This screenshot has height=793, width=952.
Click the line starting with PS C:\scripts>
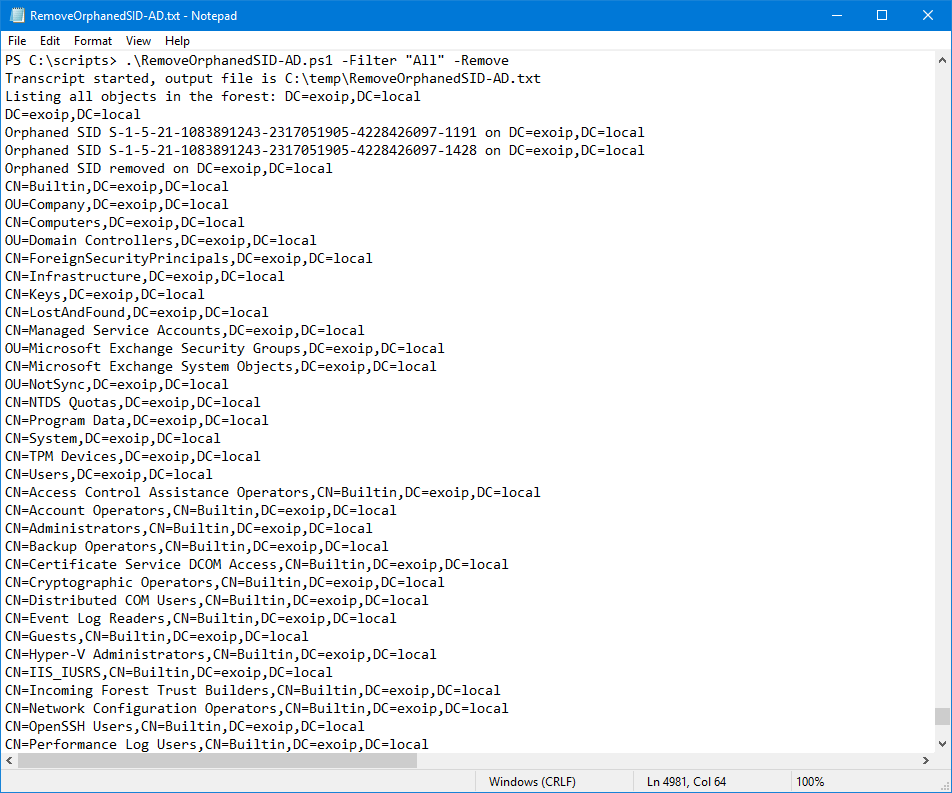click(x=257, y=61)
